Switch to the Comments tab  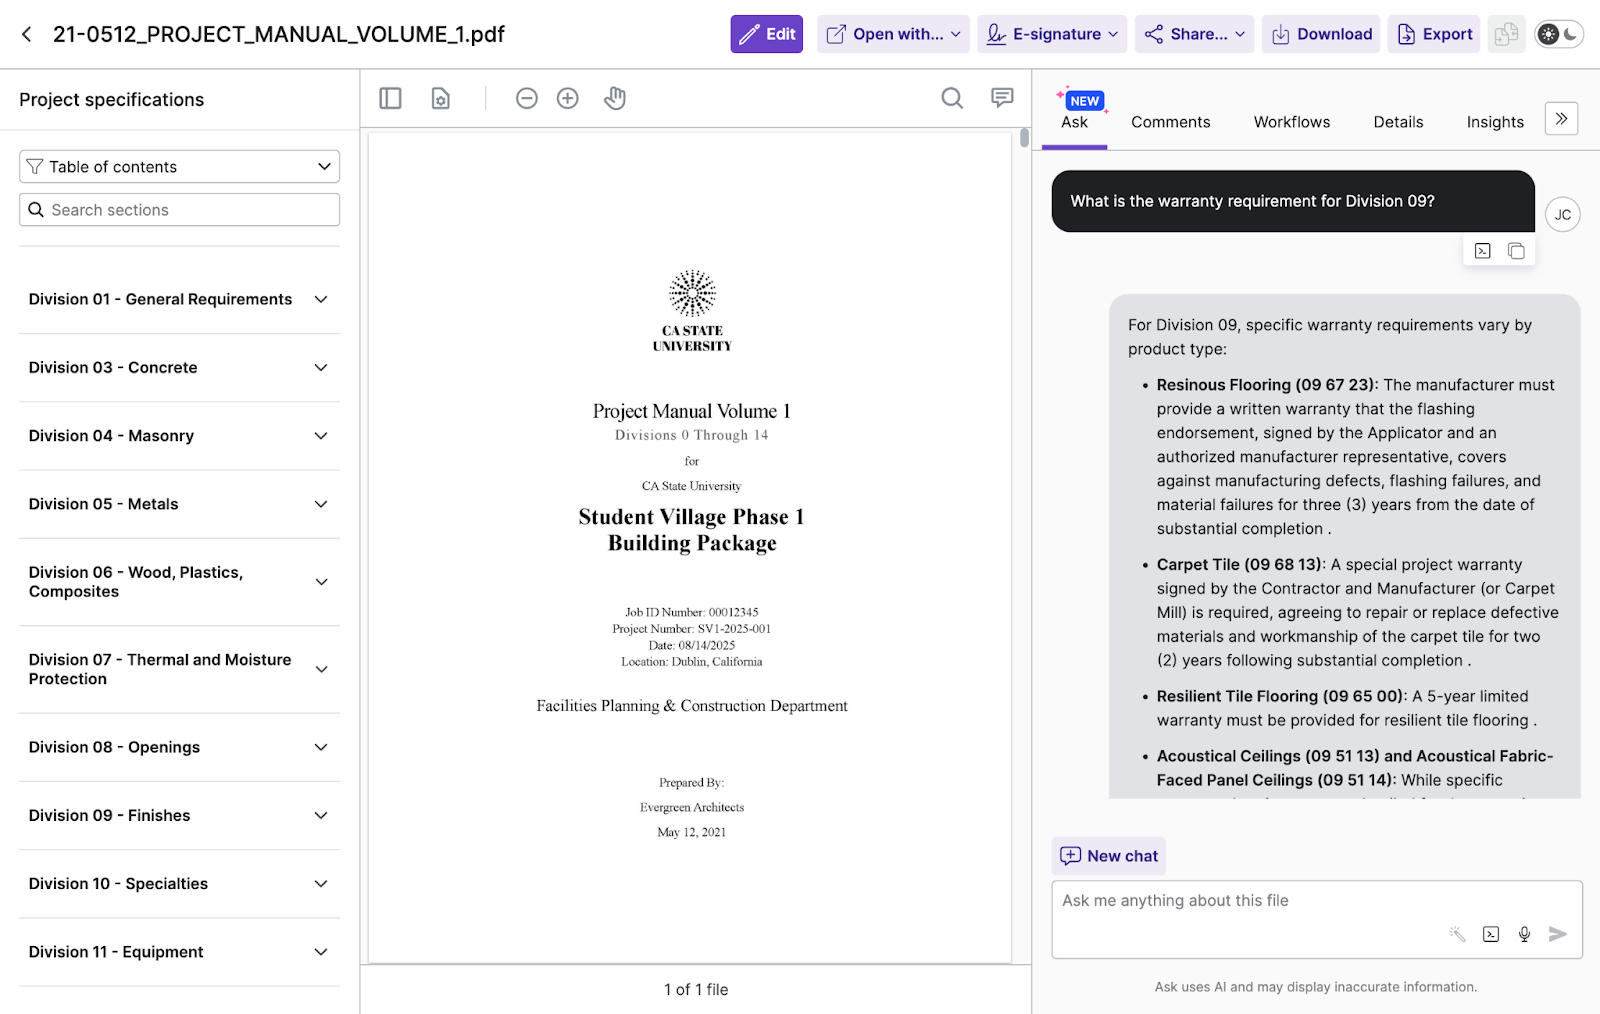1170,122
